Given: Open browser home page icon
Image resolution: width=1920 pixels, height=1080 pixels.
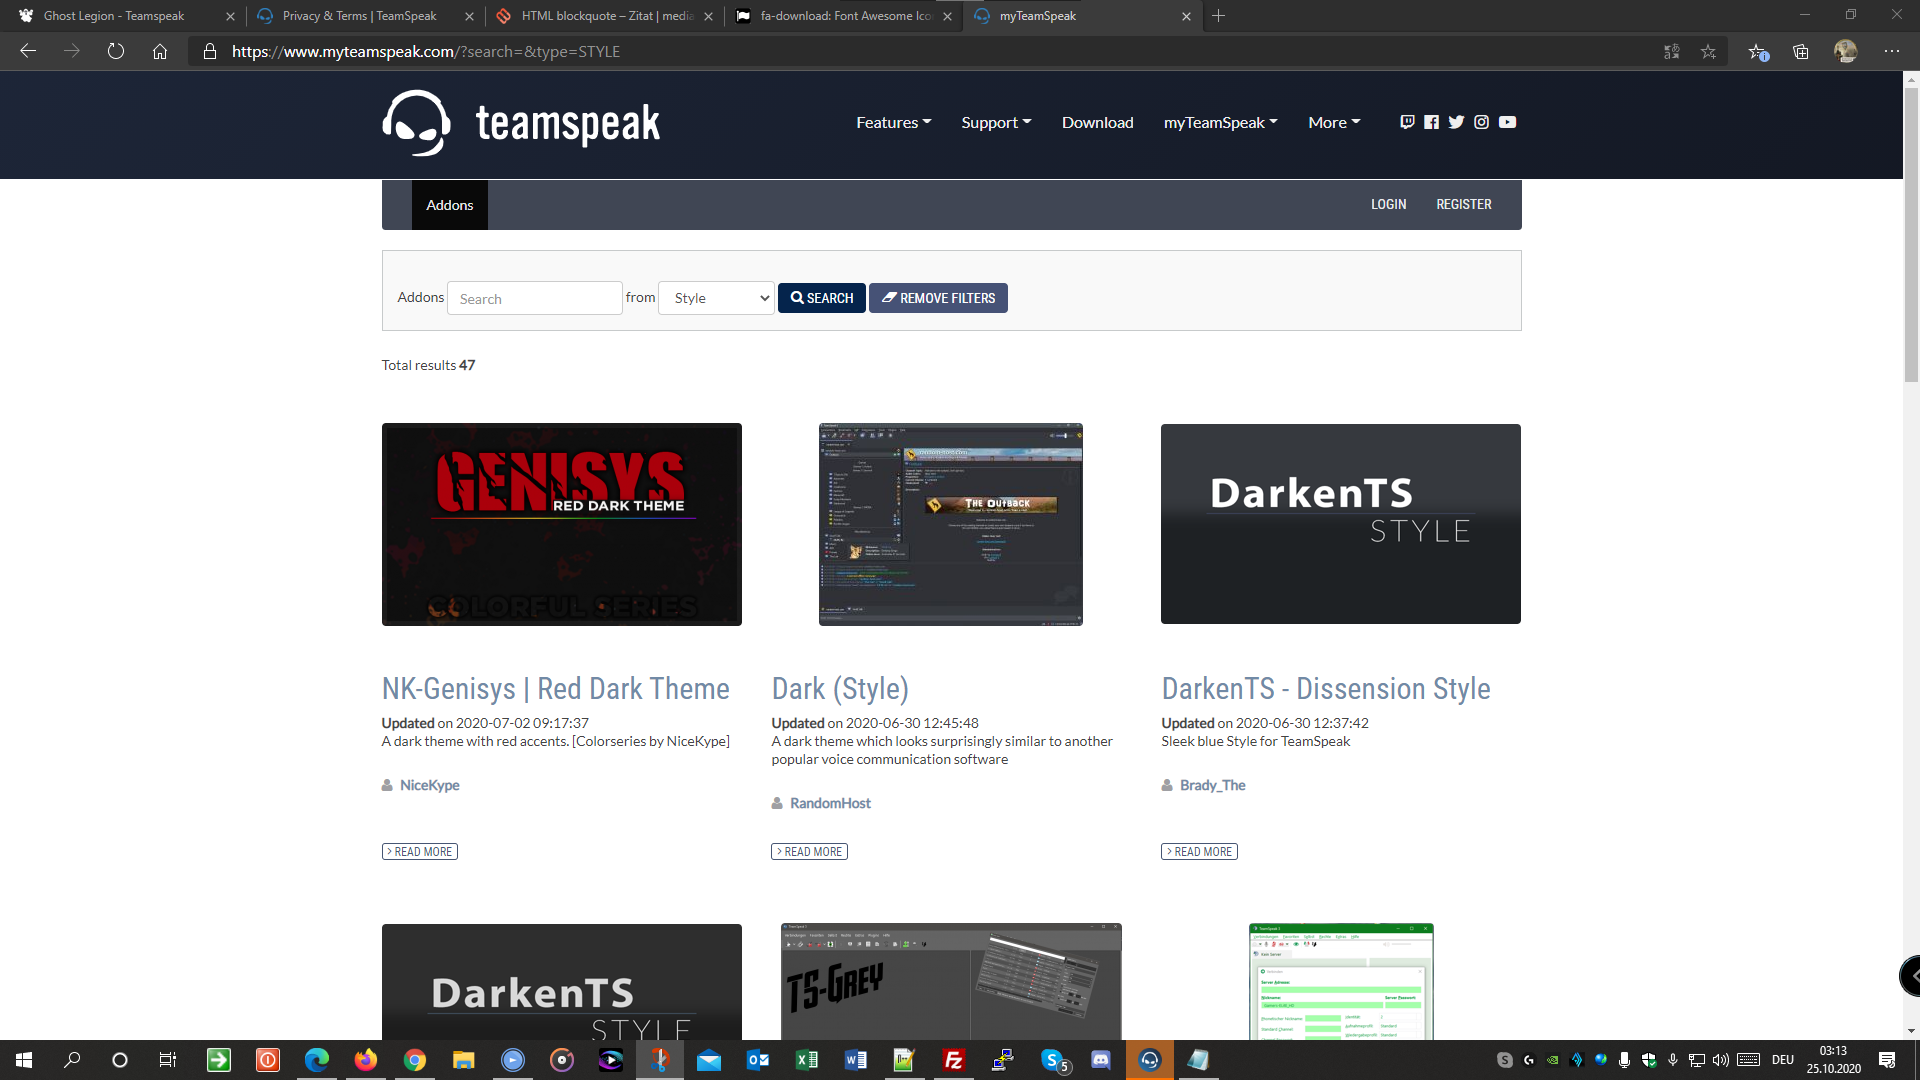Looking at the screenshot, I should pyautogui.click(x=160, y=51).
